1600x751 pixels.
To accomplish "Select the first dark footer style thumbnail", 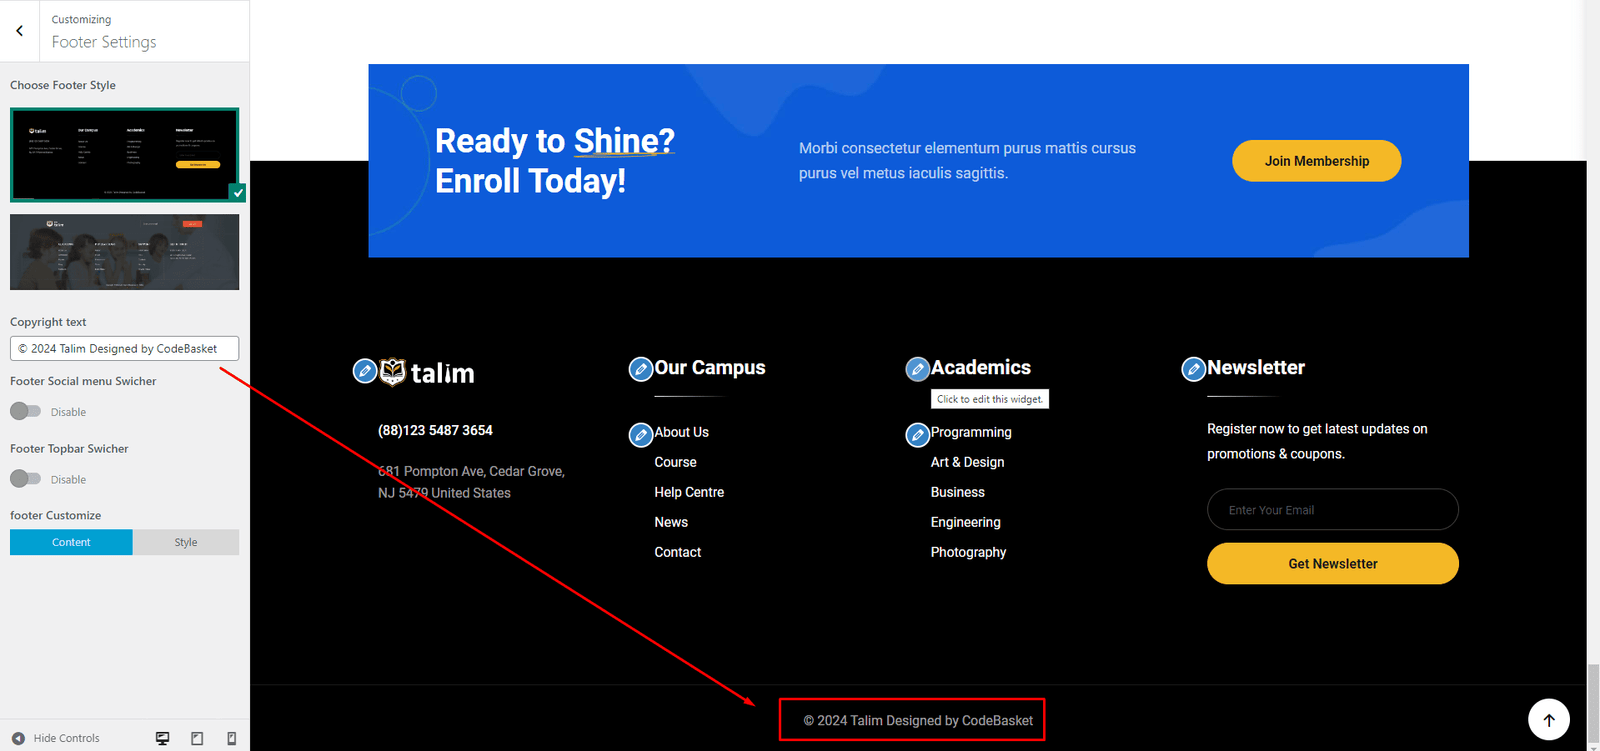I will coord(124,154).
